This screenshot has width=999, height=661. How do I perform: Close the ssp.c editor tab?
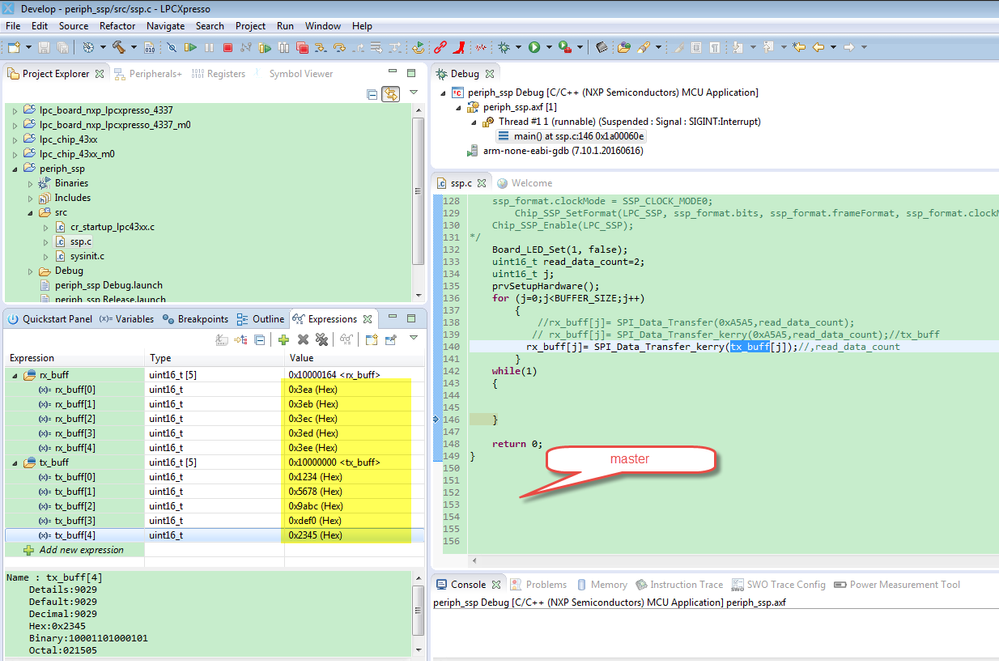point(482,184)
